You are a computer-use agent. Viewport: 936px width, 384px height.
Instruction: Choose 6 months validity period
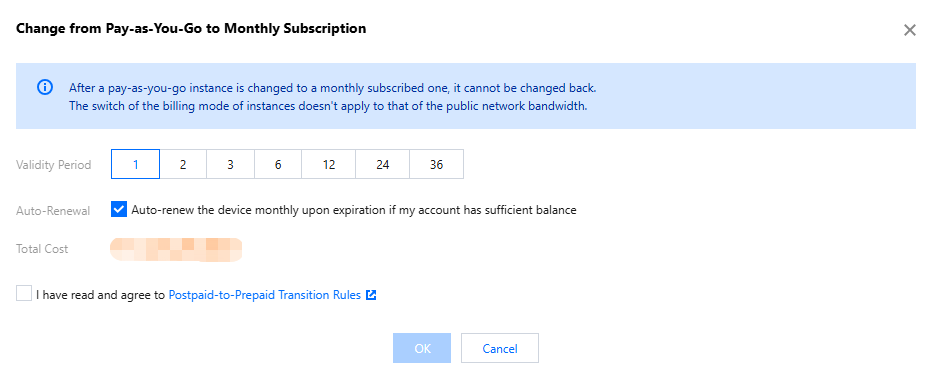tap(278, 164)
